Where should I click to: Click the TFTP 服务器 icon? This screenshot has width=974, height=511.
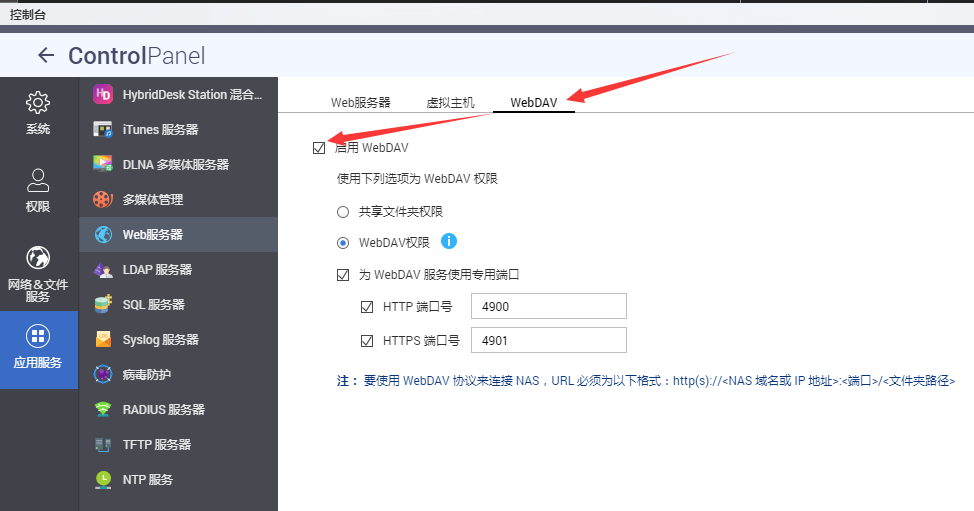(x=102, y=445)
